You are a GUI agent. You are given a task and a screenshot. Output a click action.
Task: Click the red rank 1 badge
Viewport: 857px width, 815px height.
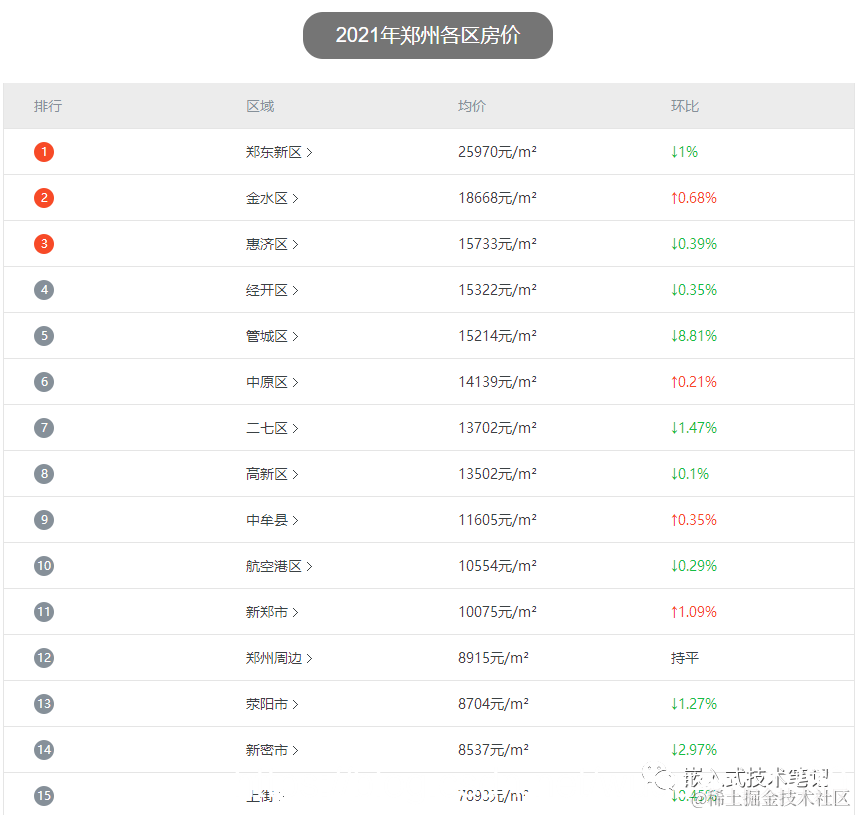click(x=44, y=152)
